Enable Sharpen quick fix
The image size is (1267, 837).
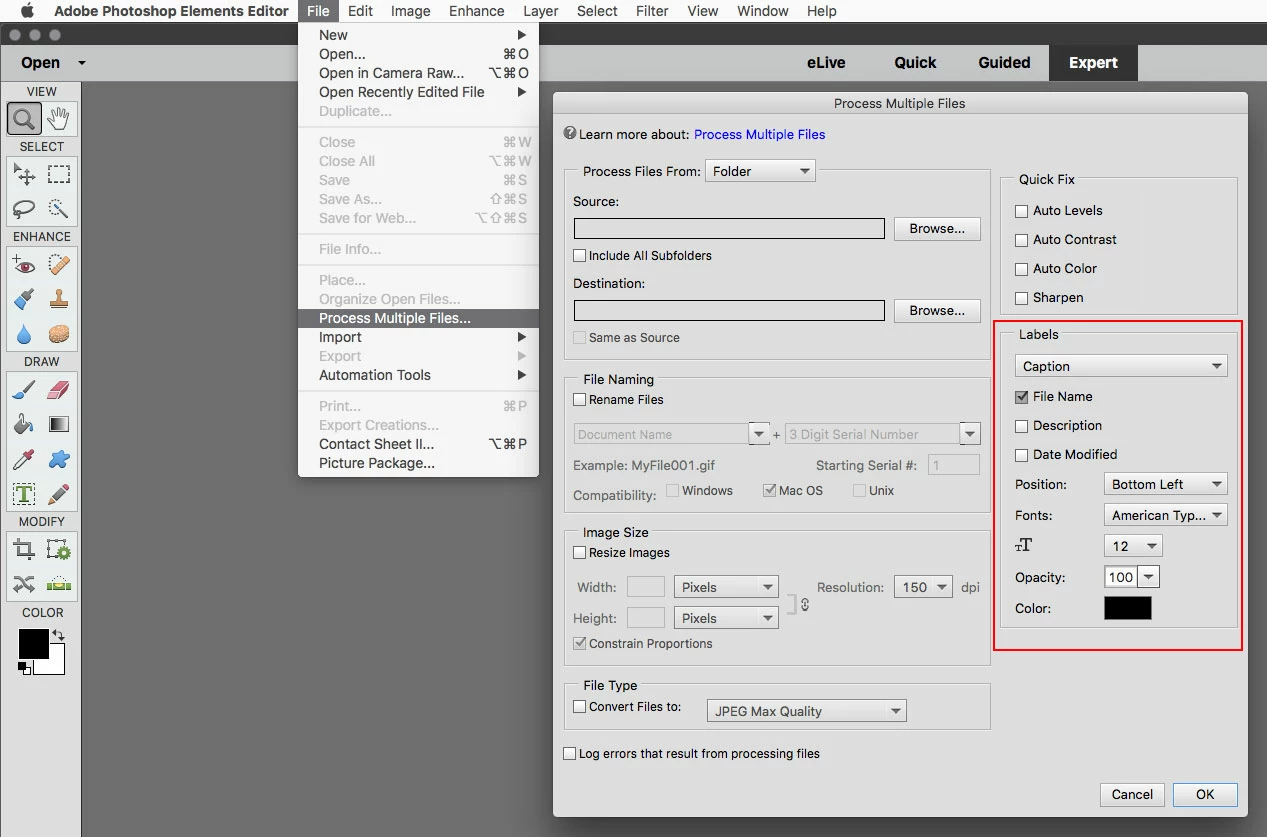click(1021, 298)
